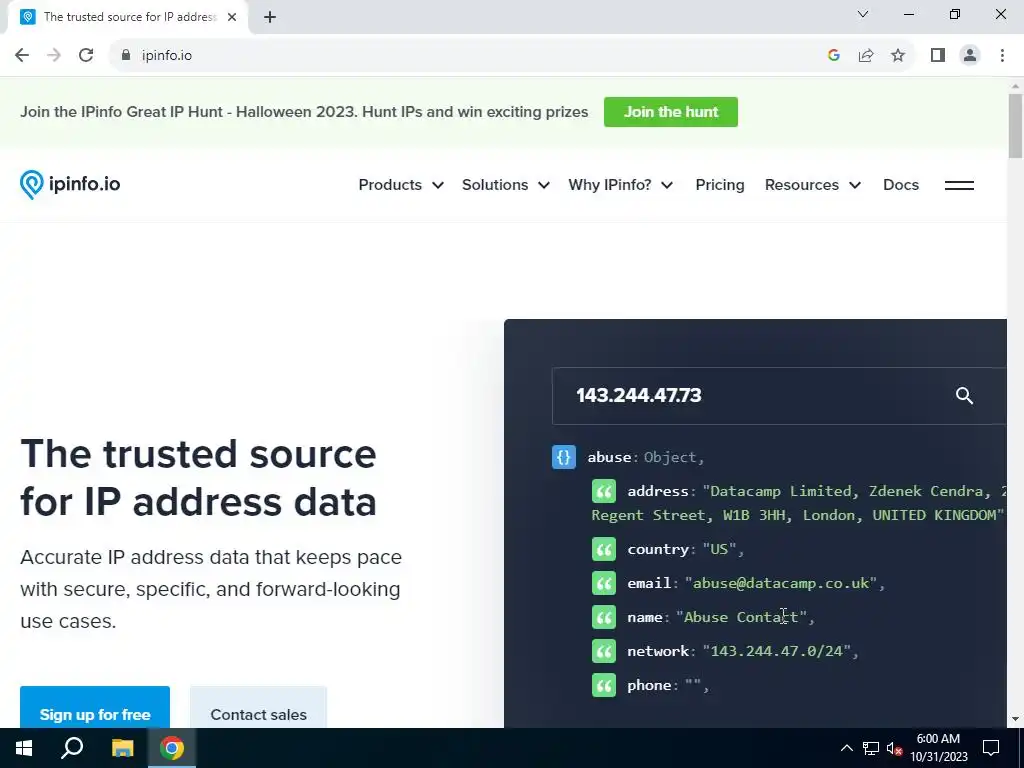The image size is (1024, 768).
Task: Click Contact sales button
Action: [259, 708]
